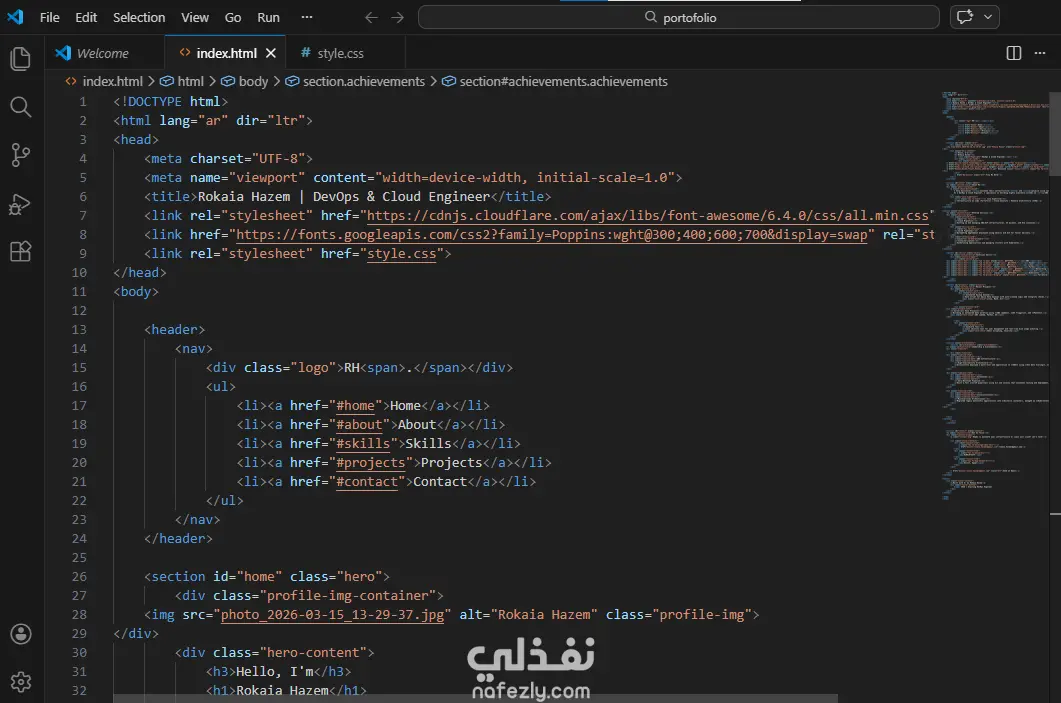Close the index.html tab
Image resolution: width=1061 pixels, height=703 pixels.
[271, 53]
